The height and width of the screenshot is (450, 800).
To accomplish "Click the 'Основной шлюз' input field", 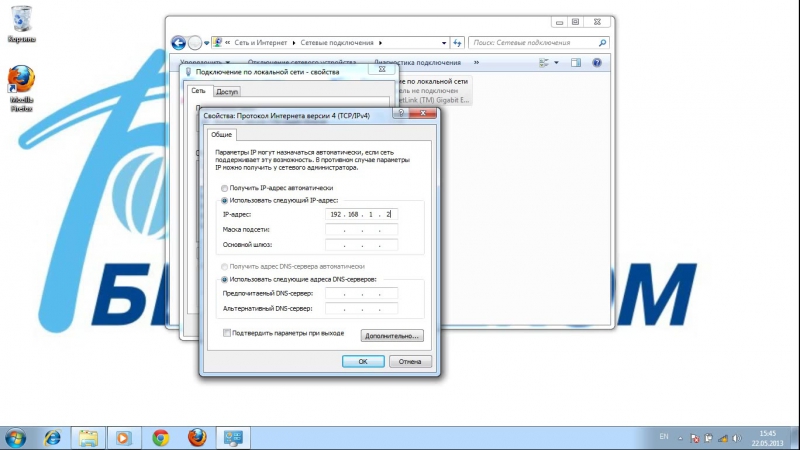I will [x=361, y=245].
